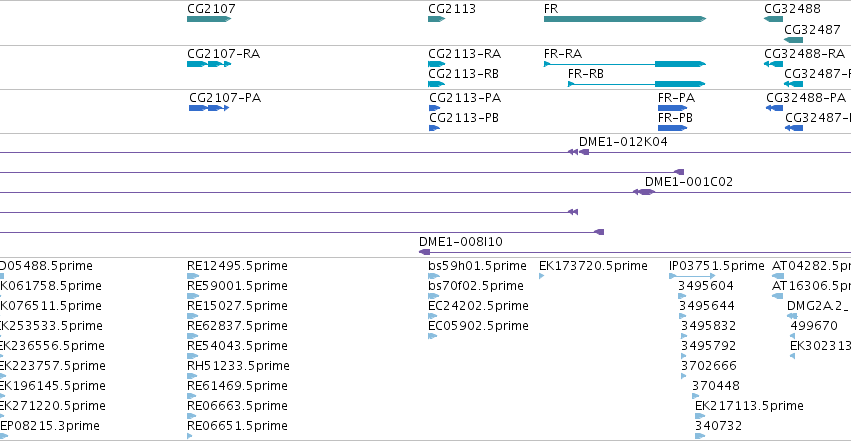Select the CG2107-RA transcript exon glyph
Viewport: 851px width, 441px height.
209,64
